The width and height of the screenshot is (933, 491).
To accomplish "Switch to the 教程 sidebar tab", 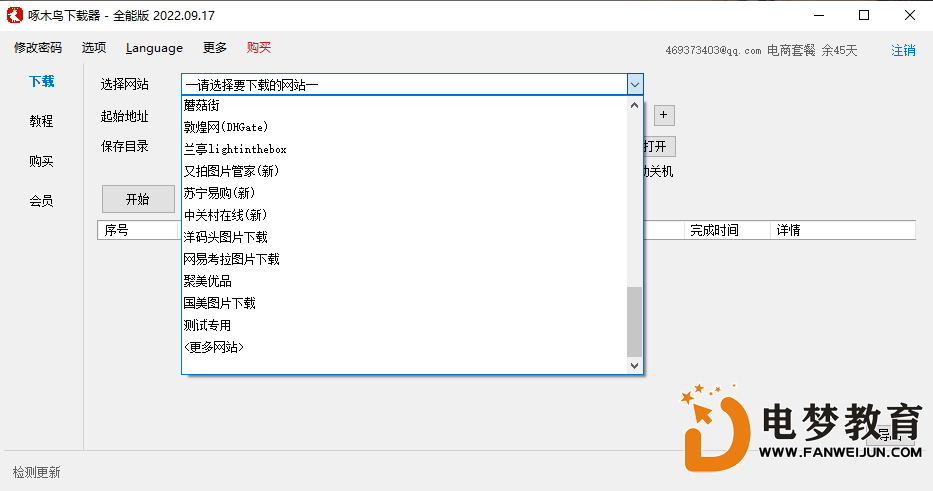I will [42, 121].
